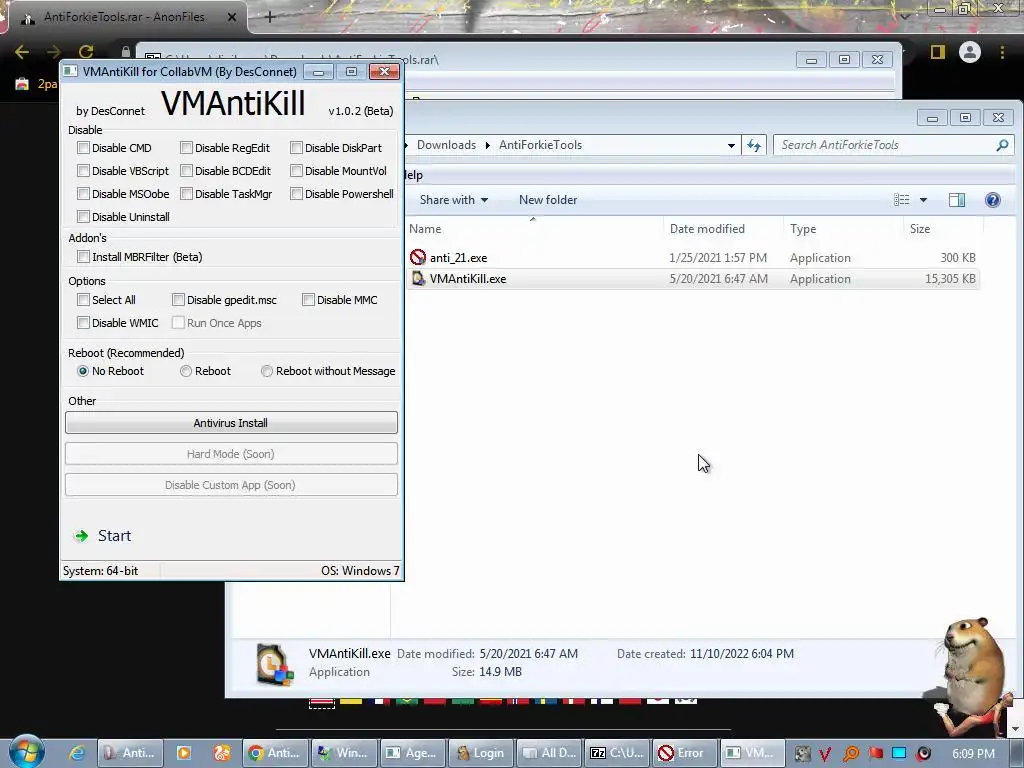Click the change view icon in Explorer
The height and width of the screenshot is (768, 1024).
901,200
